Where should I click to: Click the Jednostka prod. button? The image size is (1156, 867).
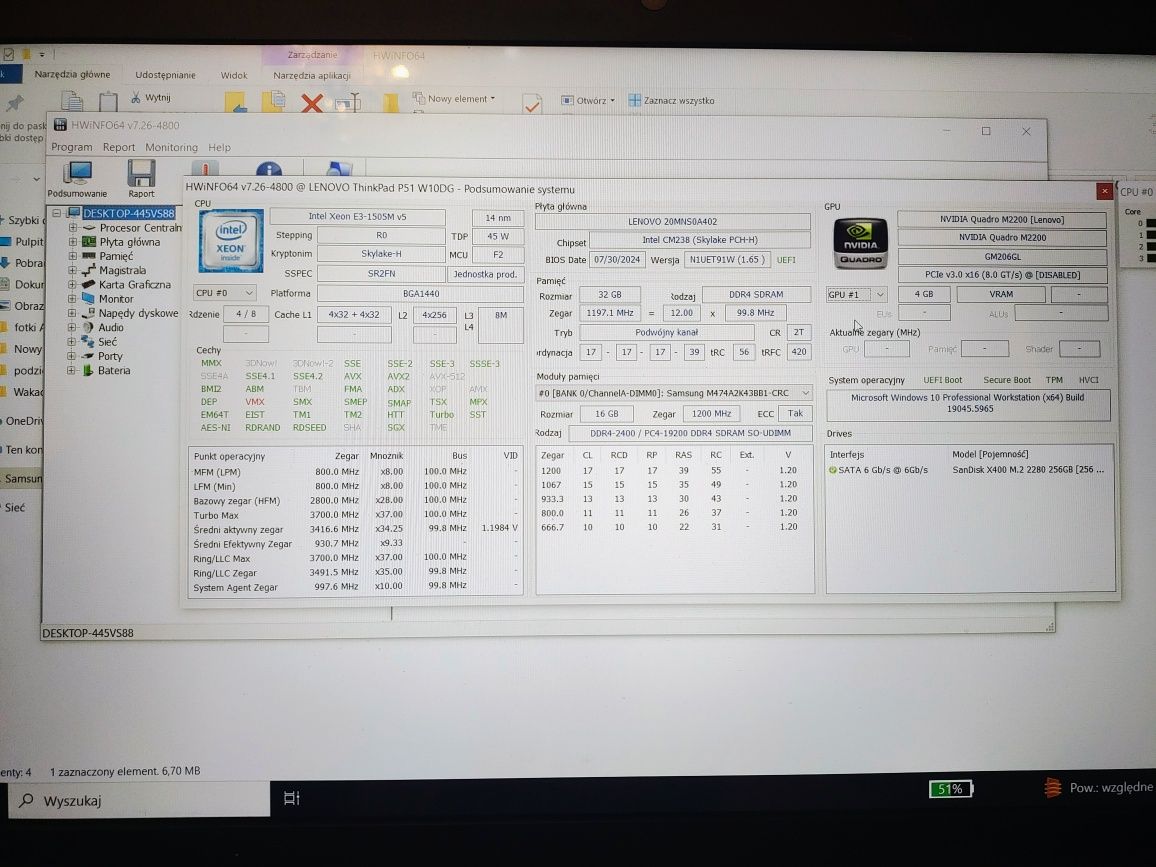tap(485, 274)
